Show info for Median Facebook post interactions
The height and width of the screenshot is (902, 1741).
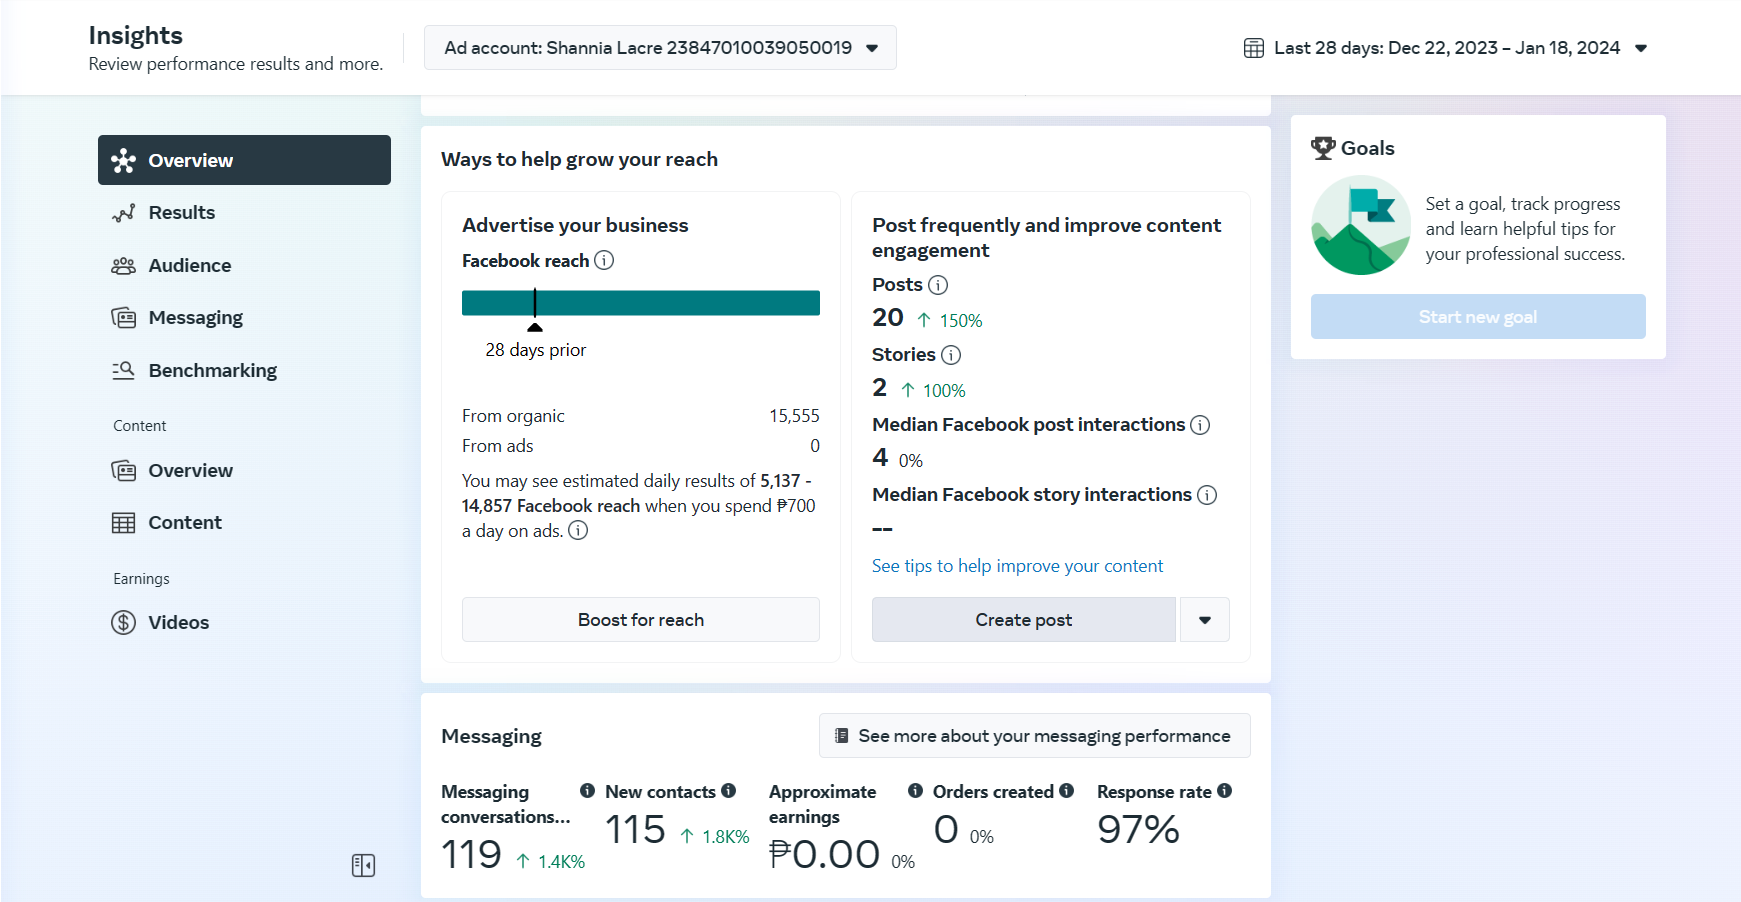1200,425
